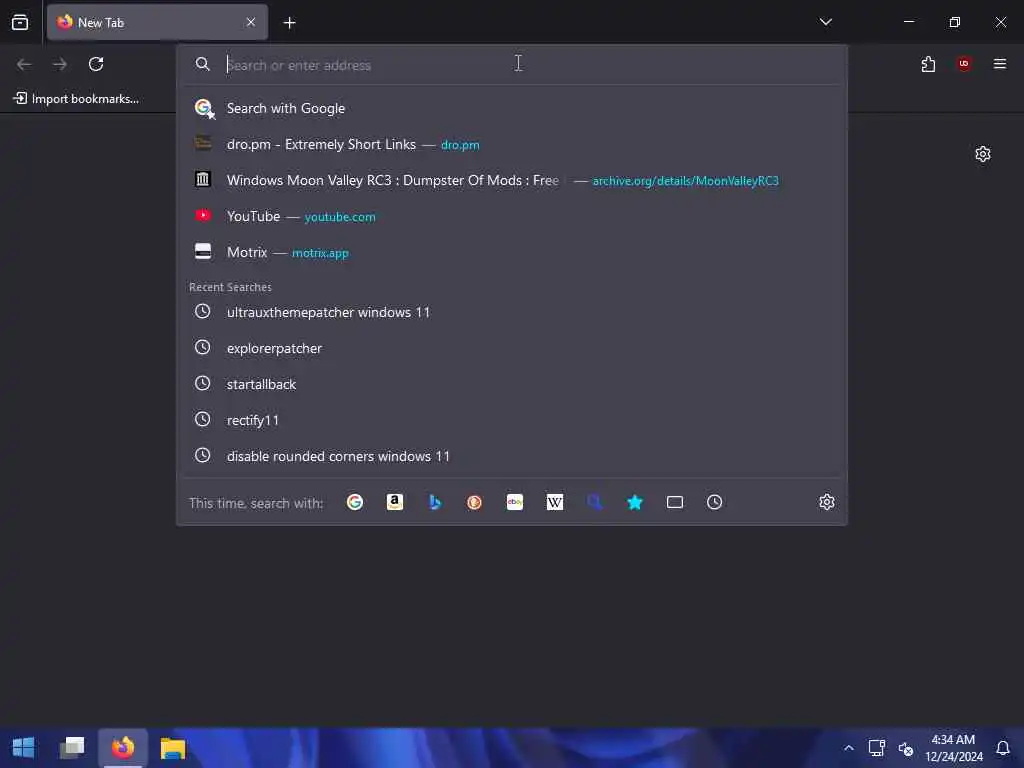
Task: Select recent search startallback
Action: tap(512, 384)
